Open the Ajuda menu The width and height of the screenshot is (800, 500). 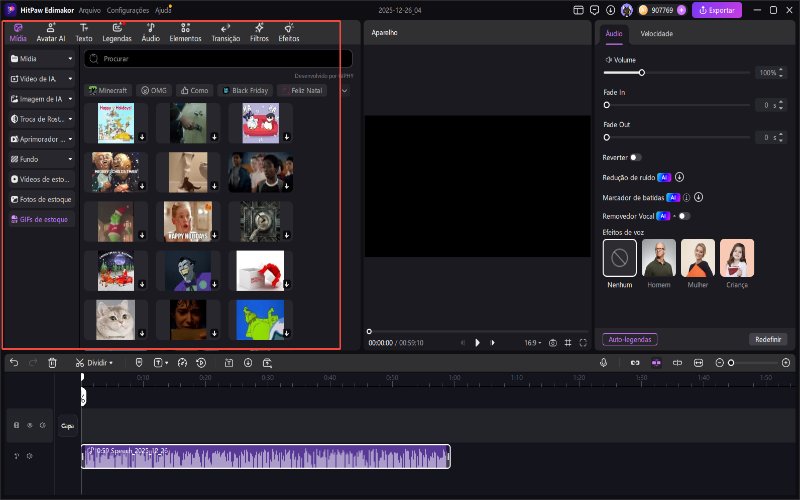click(x=163, y=10)
